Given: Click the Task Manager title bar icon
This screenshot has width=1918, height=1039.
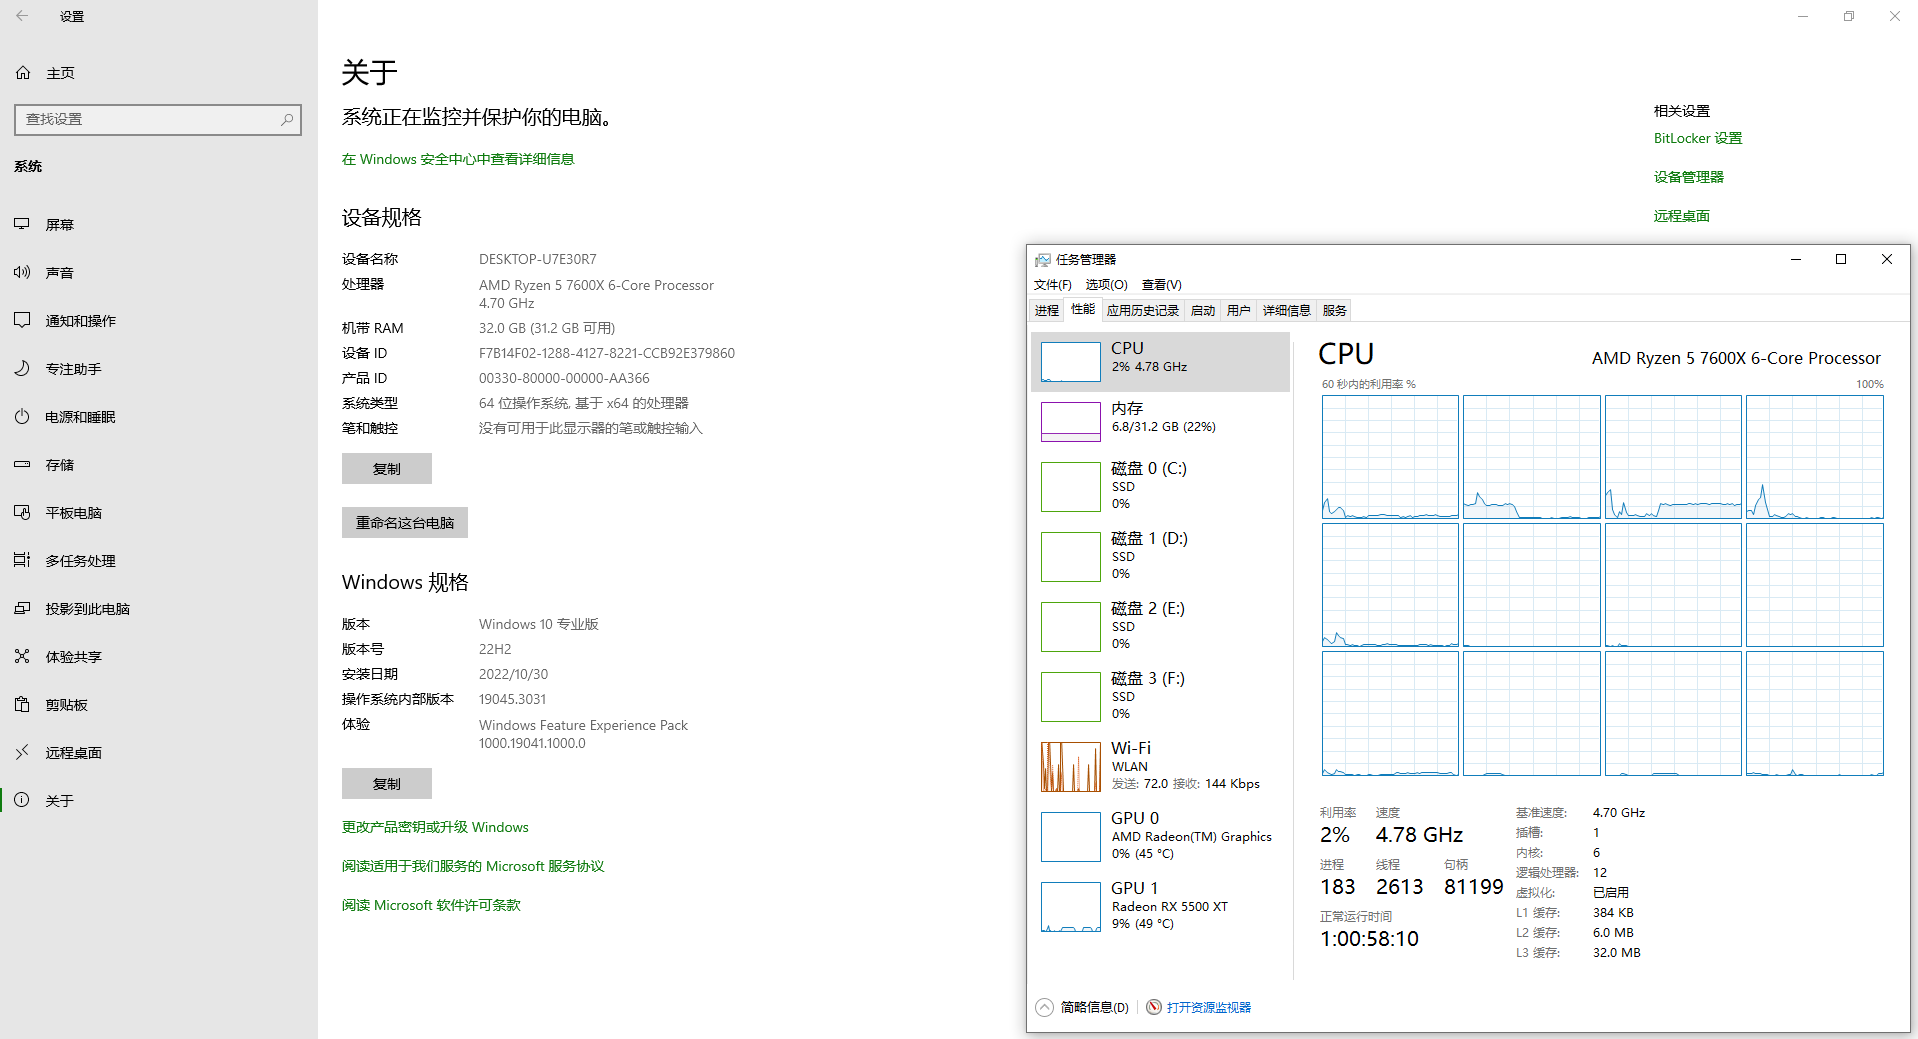Looking at the screenshot, I should coord(1043,260).
